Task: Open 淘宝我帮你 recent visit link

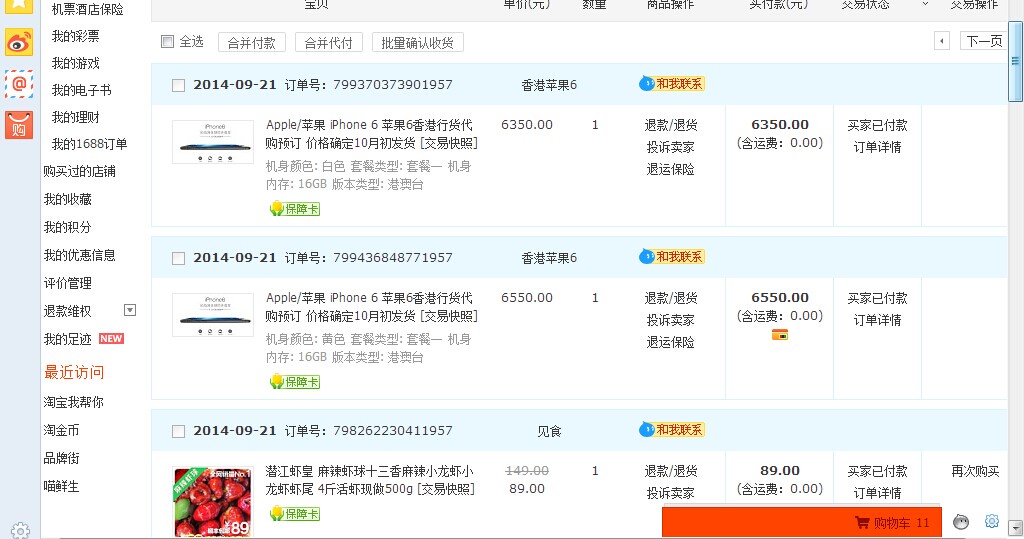Action: click(x=73, y=402)
